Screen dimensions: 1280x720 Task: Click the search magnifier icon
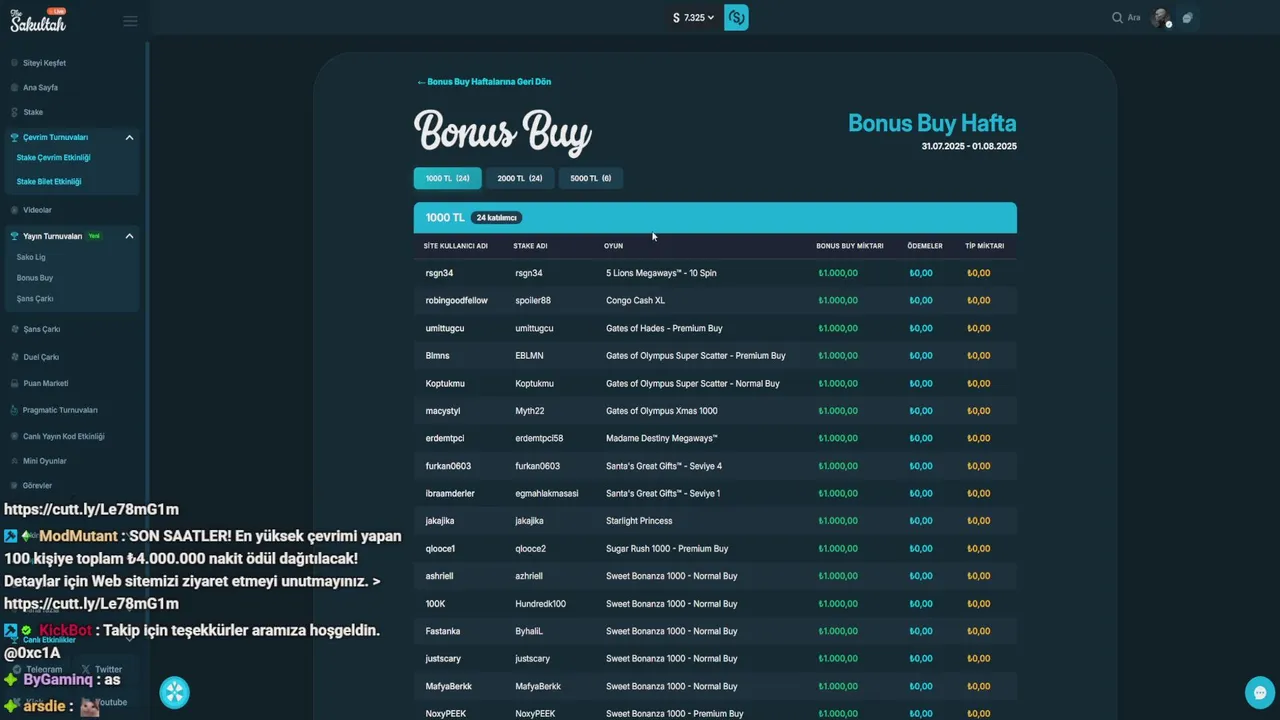[1117, 18]
